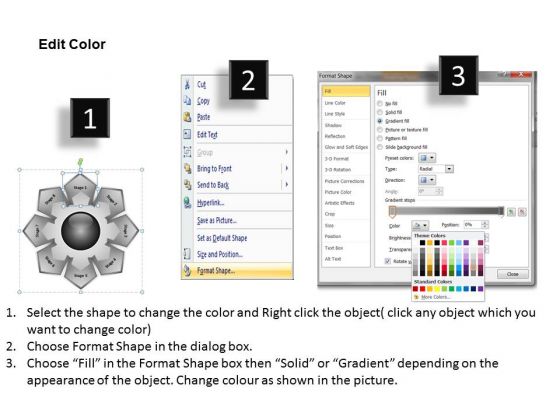
Task: Select the Gradient fill radio button
Action: (x=380, y=121)
